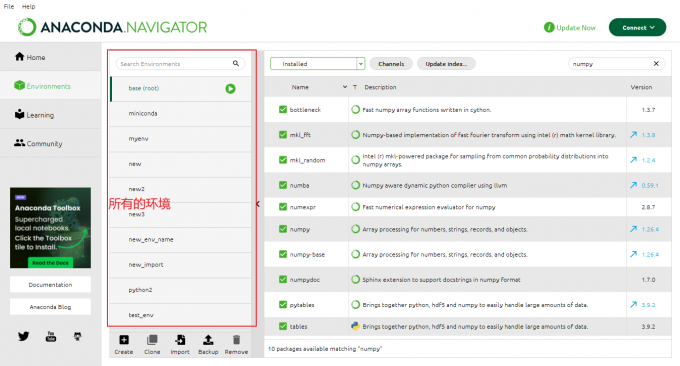Open the File menu
This screenshot has width=680, height=366.
[x=9, y=7]
